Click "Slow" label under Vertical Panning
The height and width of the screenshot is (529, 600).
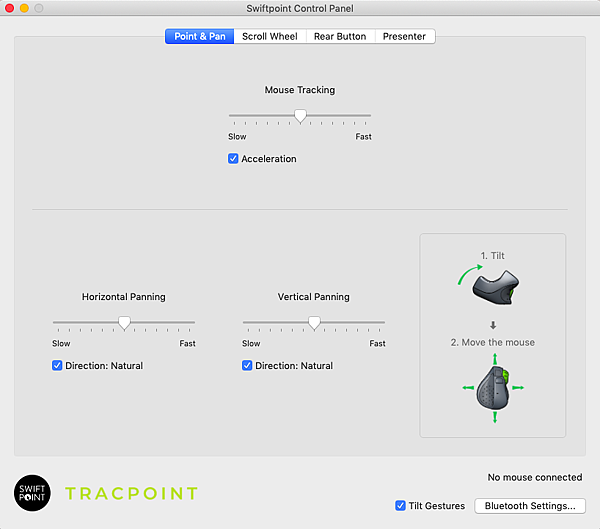(x=251, y=344)
